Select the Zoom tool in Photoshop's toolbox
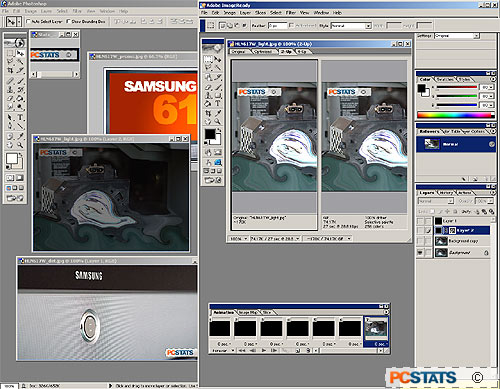Viewport: 500px width, 389px height. click(20, 145)
